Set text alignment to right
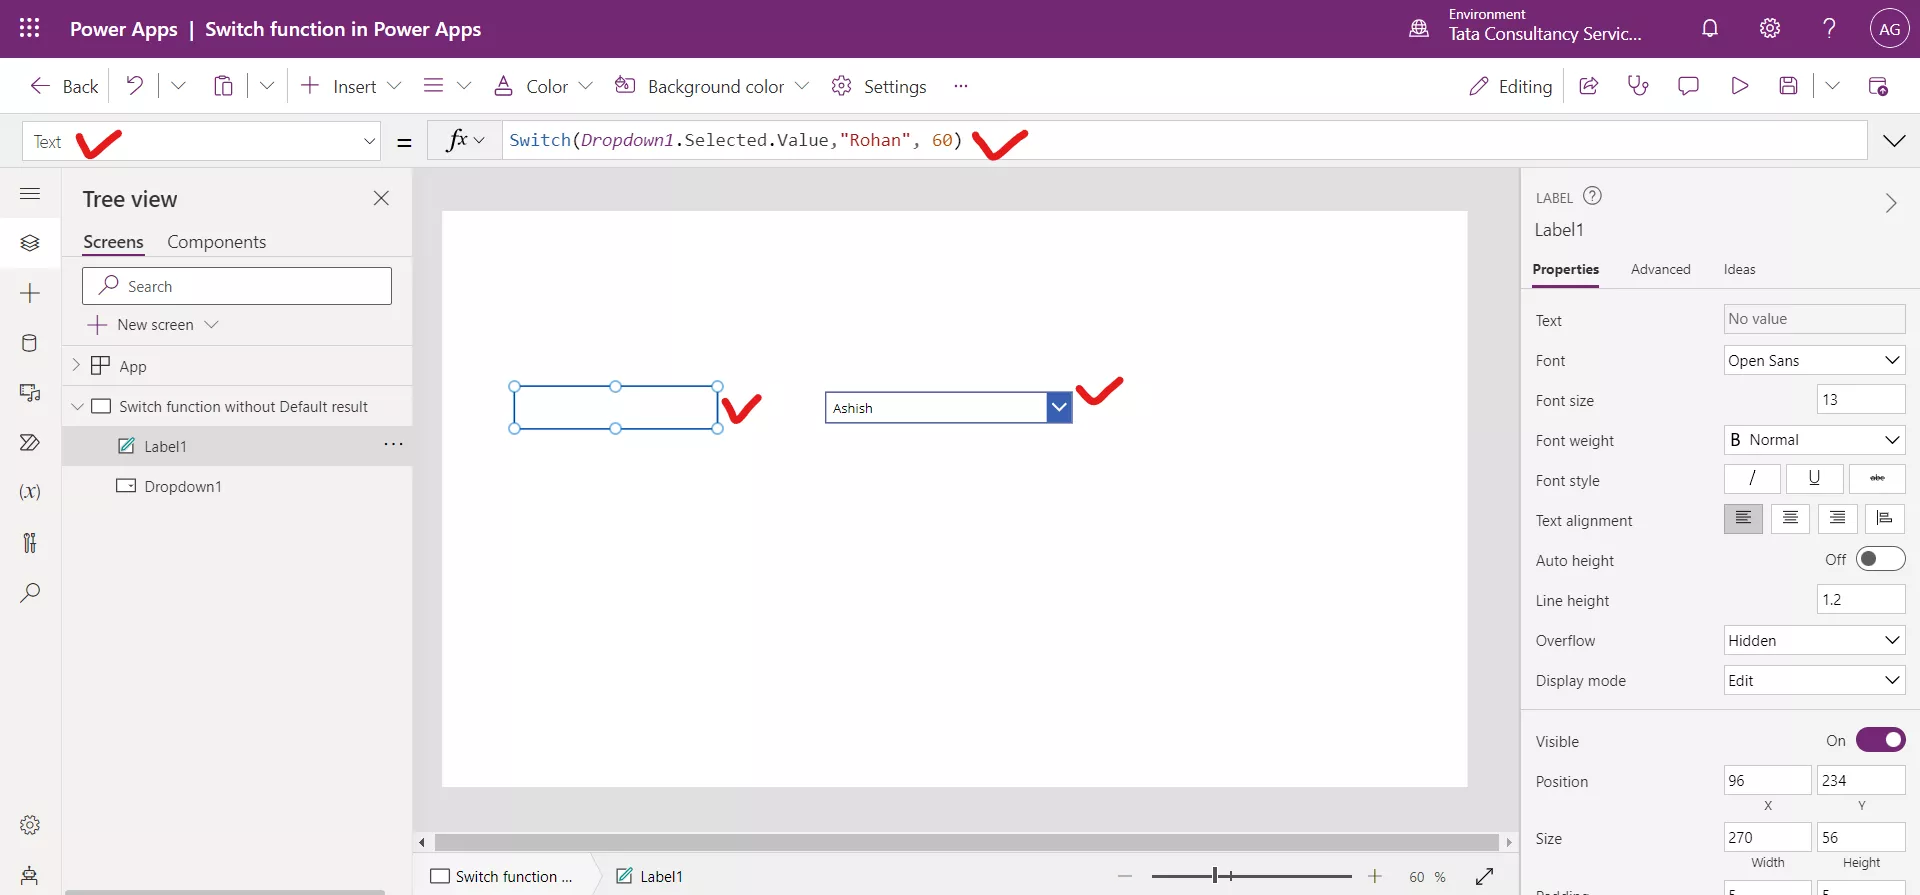The width and height of the screenshot is (1920, 895). (x=1838, y=518)
